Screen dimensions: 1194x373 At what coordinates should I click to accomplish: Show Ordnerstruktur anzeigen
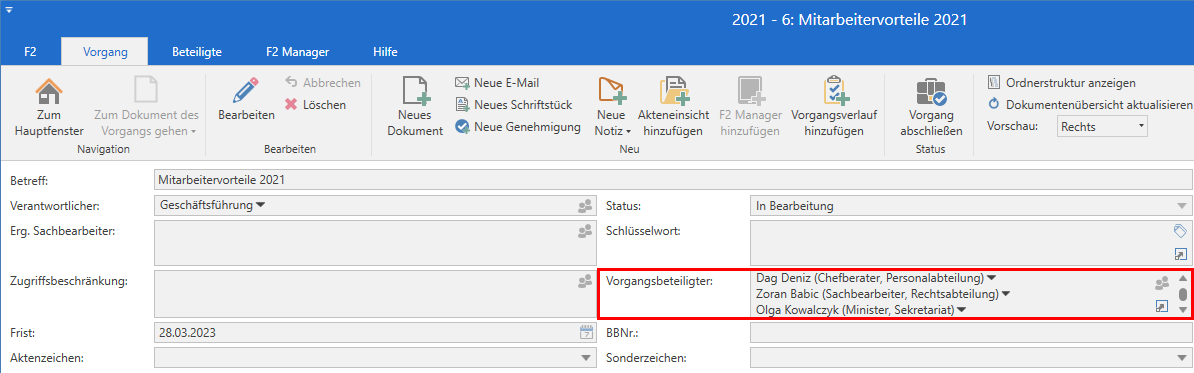(x=1062, y=82)
